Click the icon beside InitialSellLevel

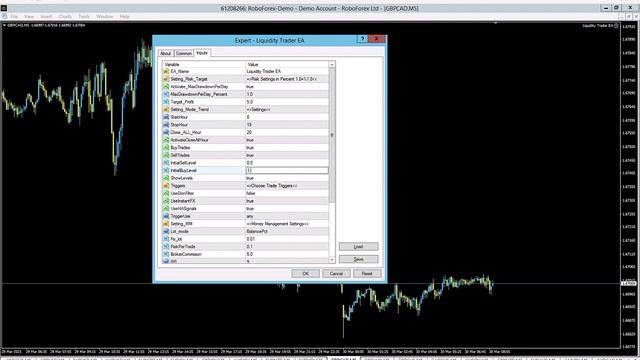click(x=166, y=163)
